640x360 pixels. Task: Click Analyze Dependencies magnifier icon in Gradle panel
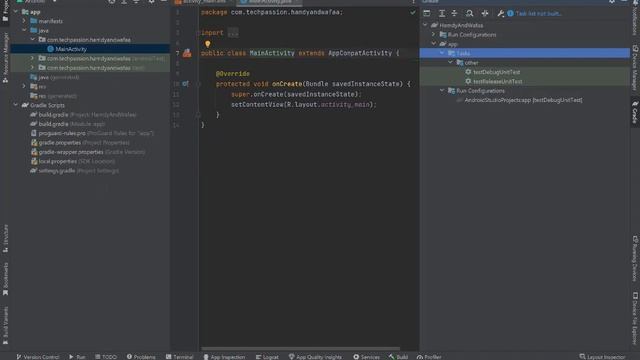point(469,13)
